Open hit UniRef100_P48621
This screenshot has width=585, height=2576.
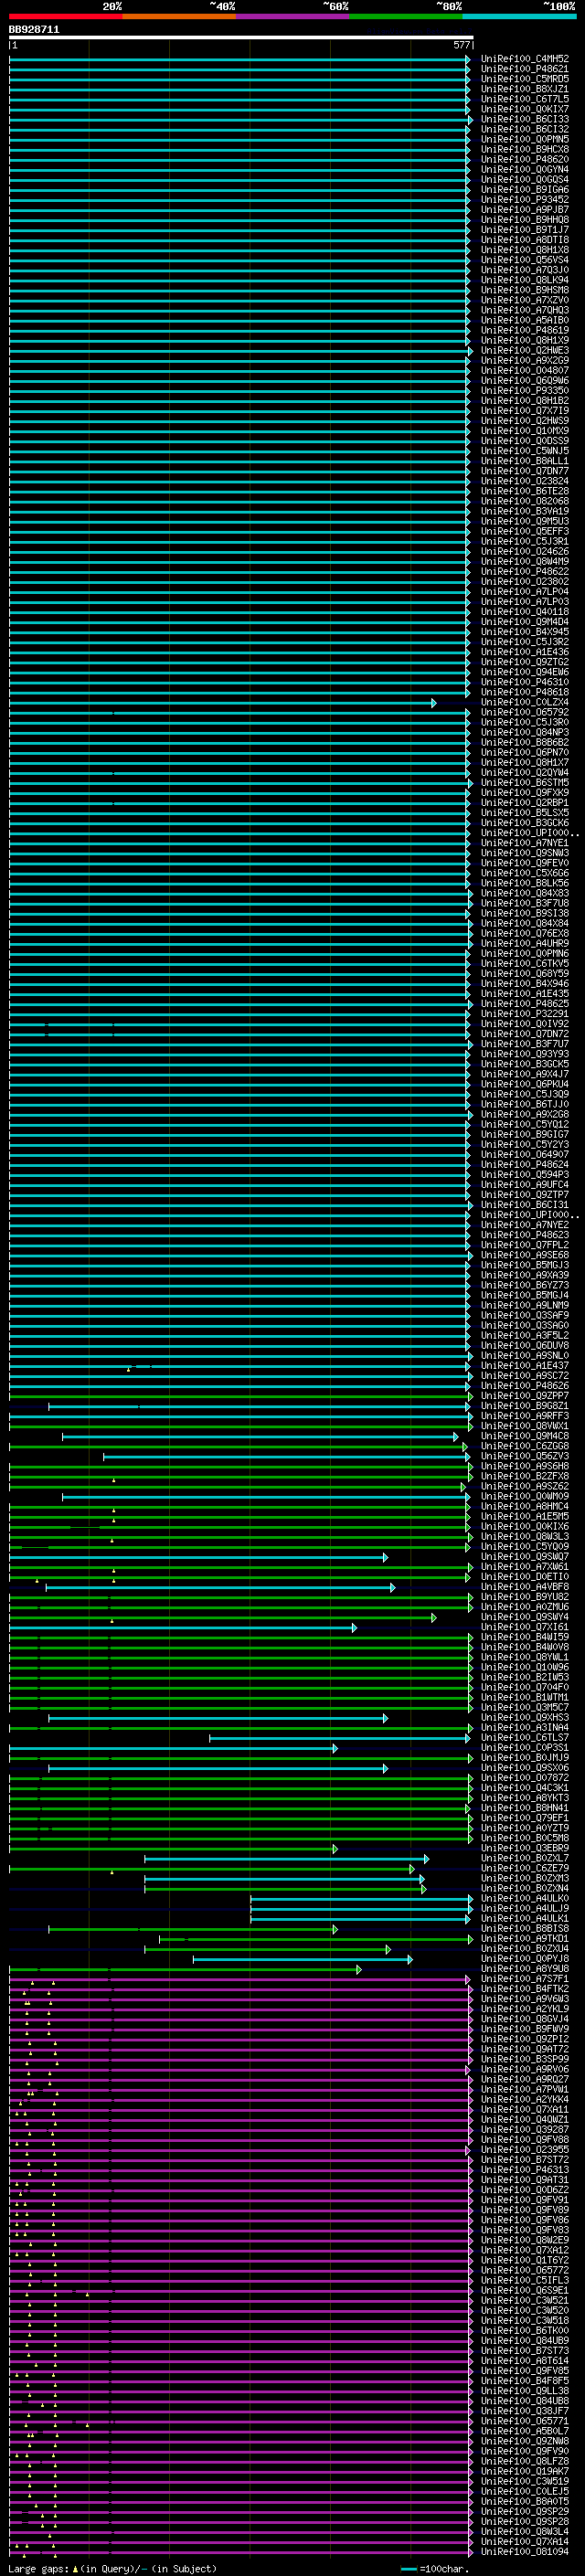coord(525,69)
